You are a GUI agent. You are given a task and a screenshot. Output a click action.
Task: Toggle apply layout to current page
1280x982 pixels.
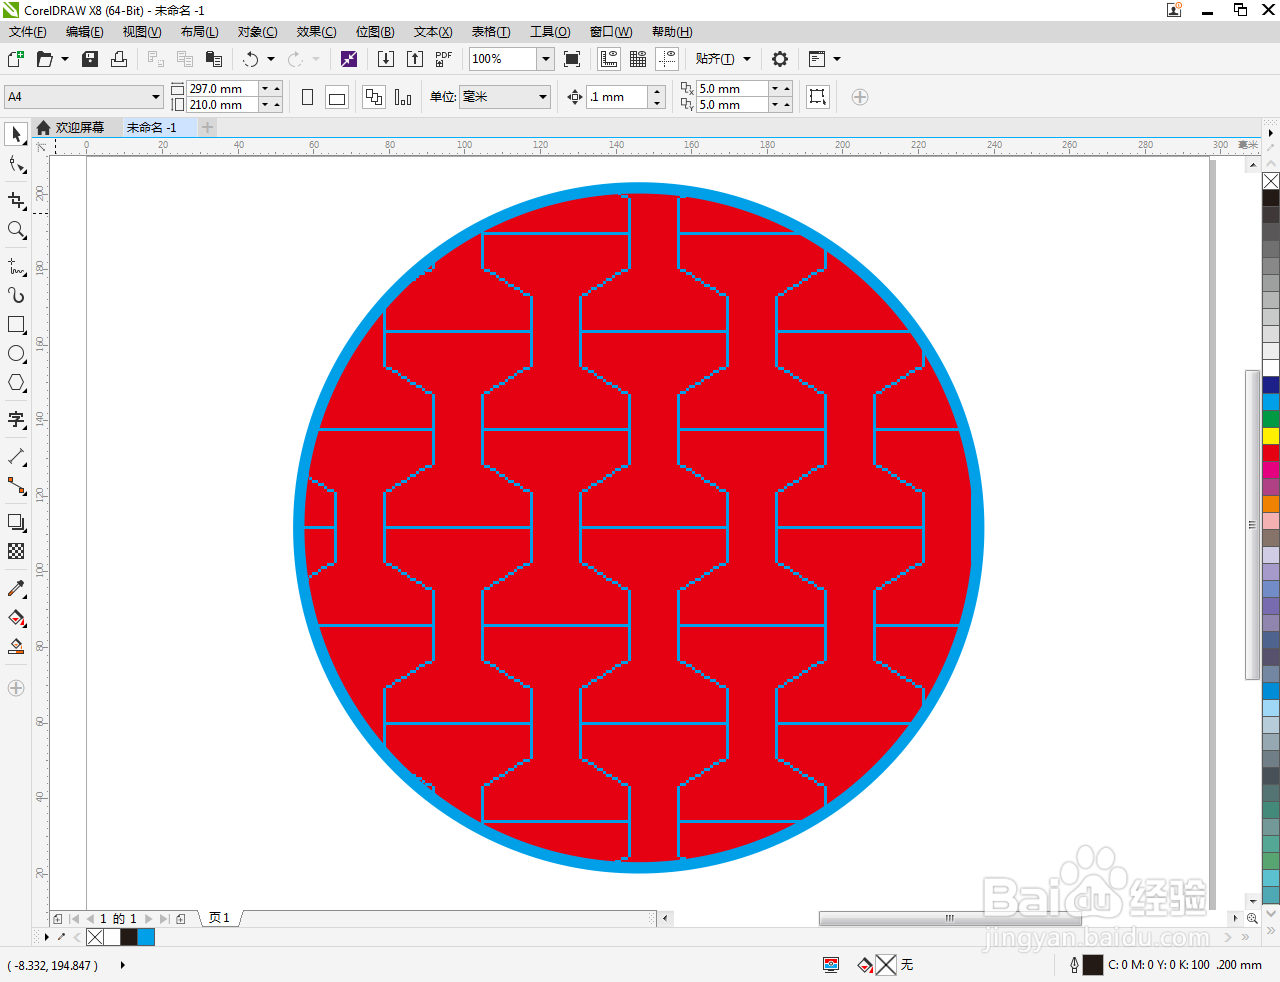[403, 97]
